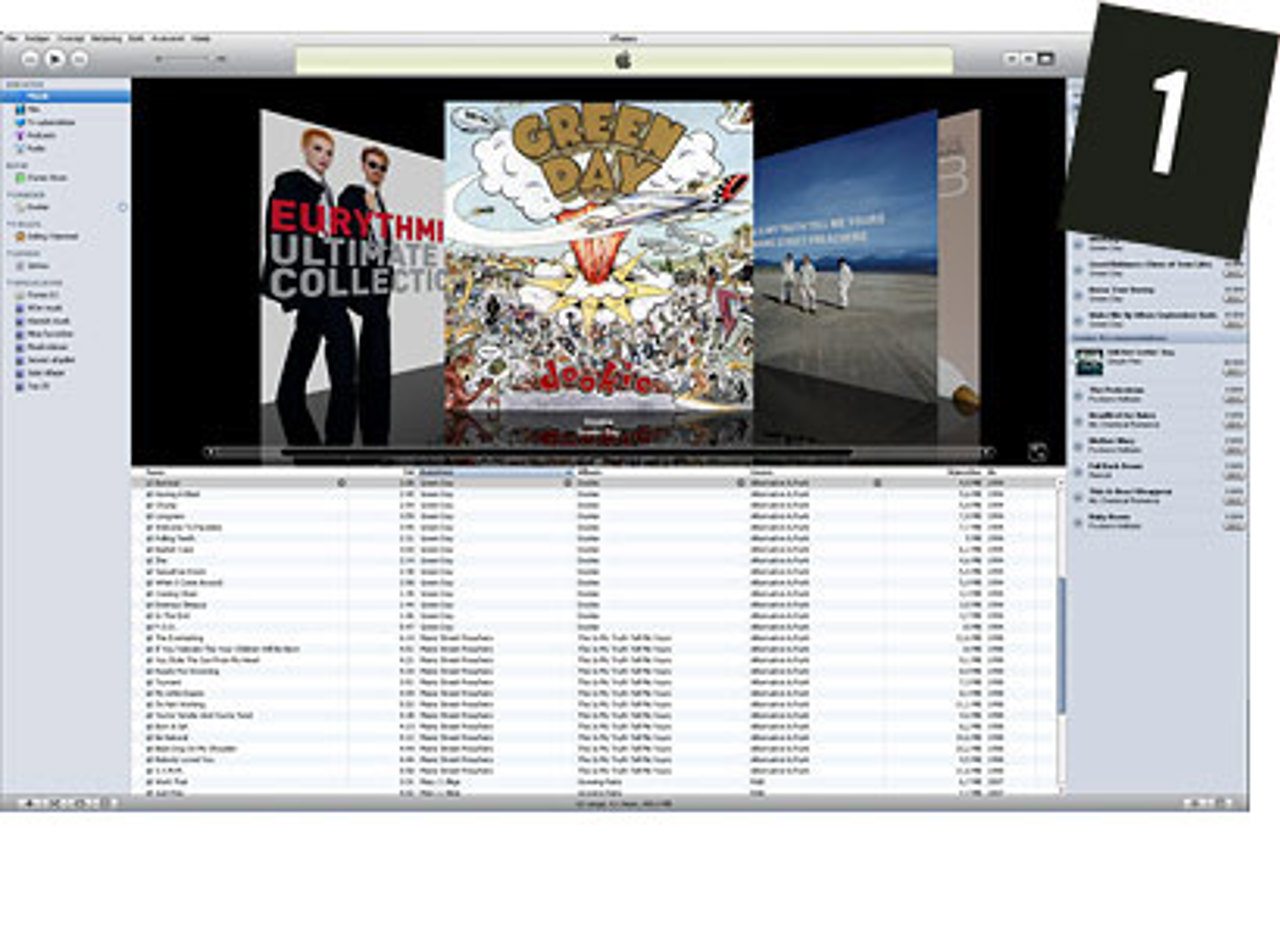Toggle shuffle in the bottom bar
This screenshot has width=1280, height=937.
[55, 803]
